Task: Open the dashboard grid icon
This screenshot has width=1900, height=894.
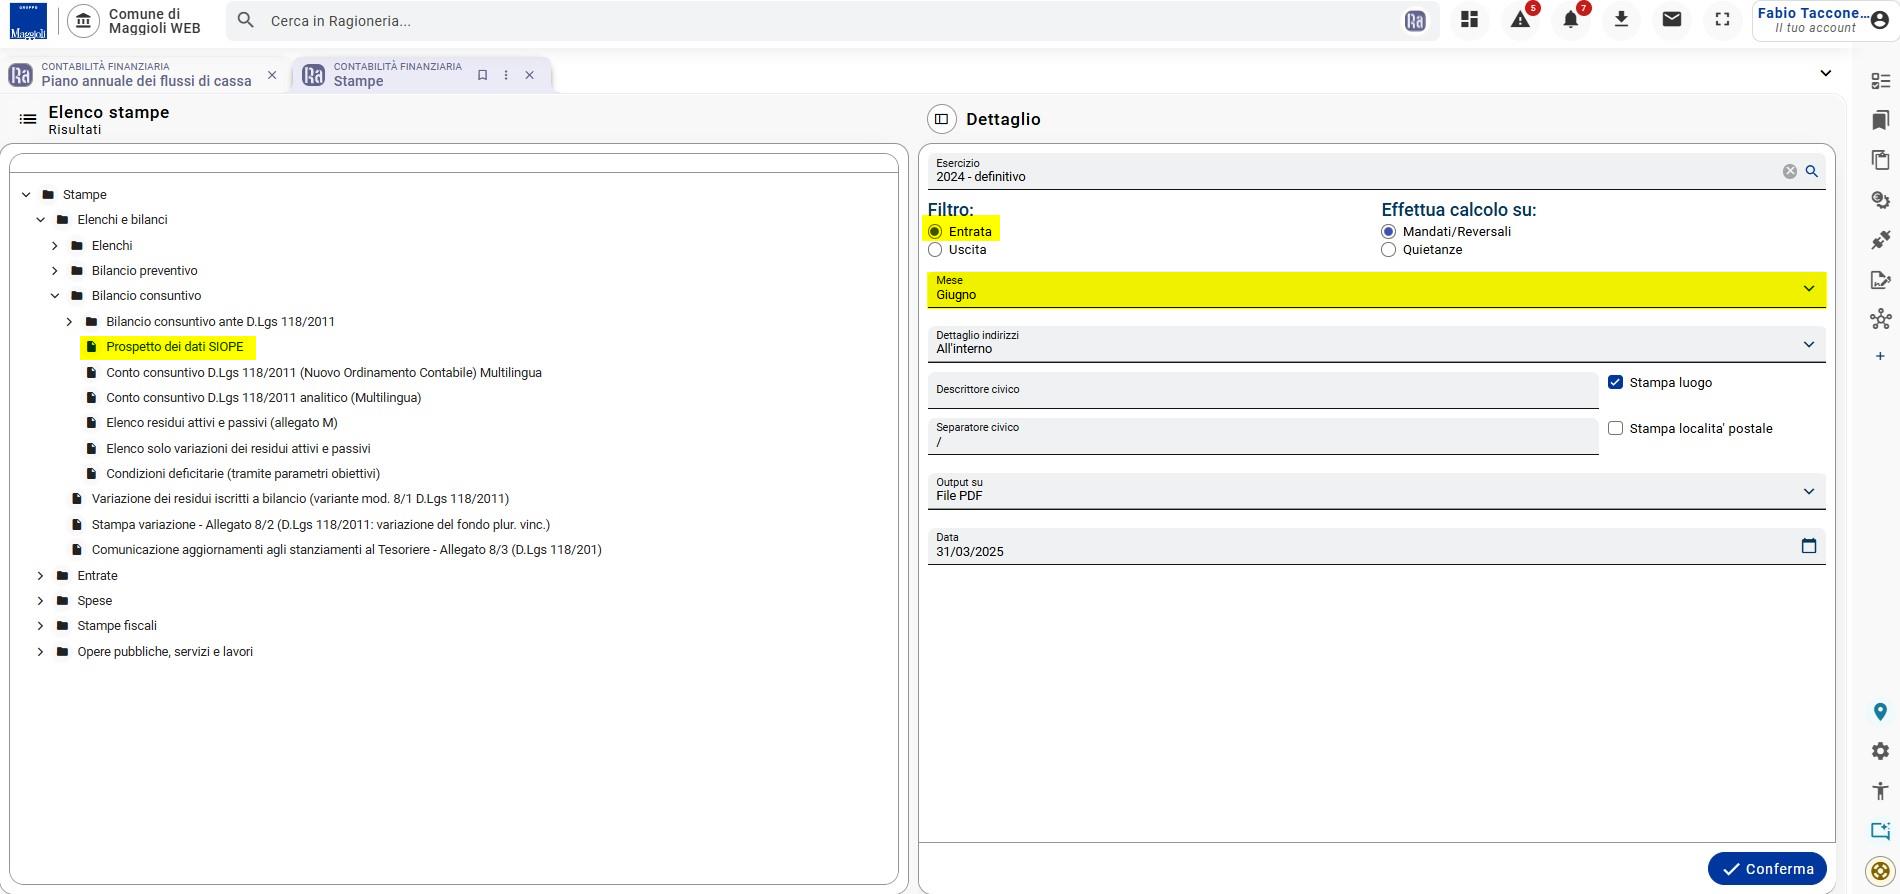Action: pyautogui.click(x=1469, y=20)
